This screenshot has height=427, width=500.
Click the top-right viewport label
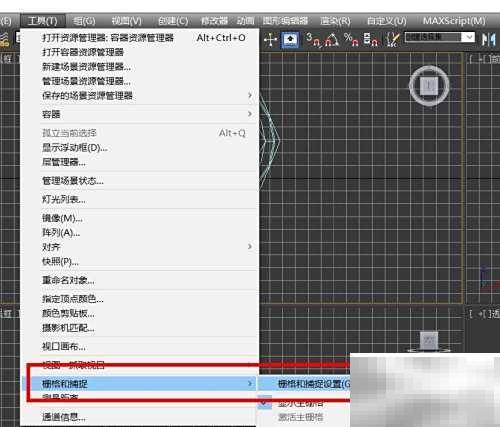point(484,59)
